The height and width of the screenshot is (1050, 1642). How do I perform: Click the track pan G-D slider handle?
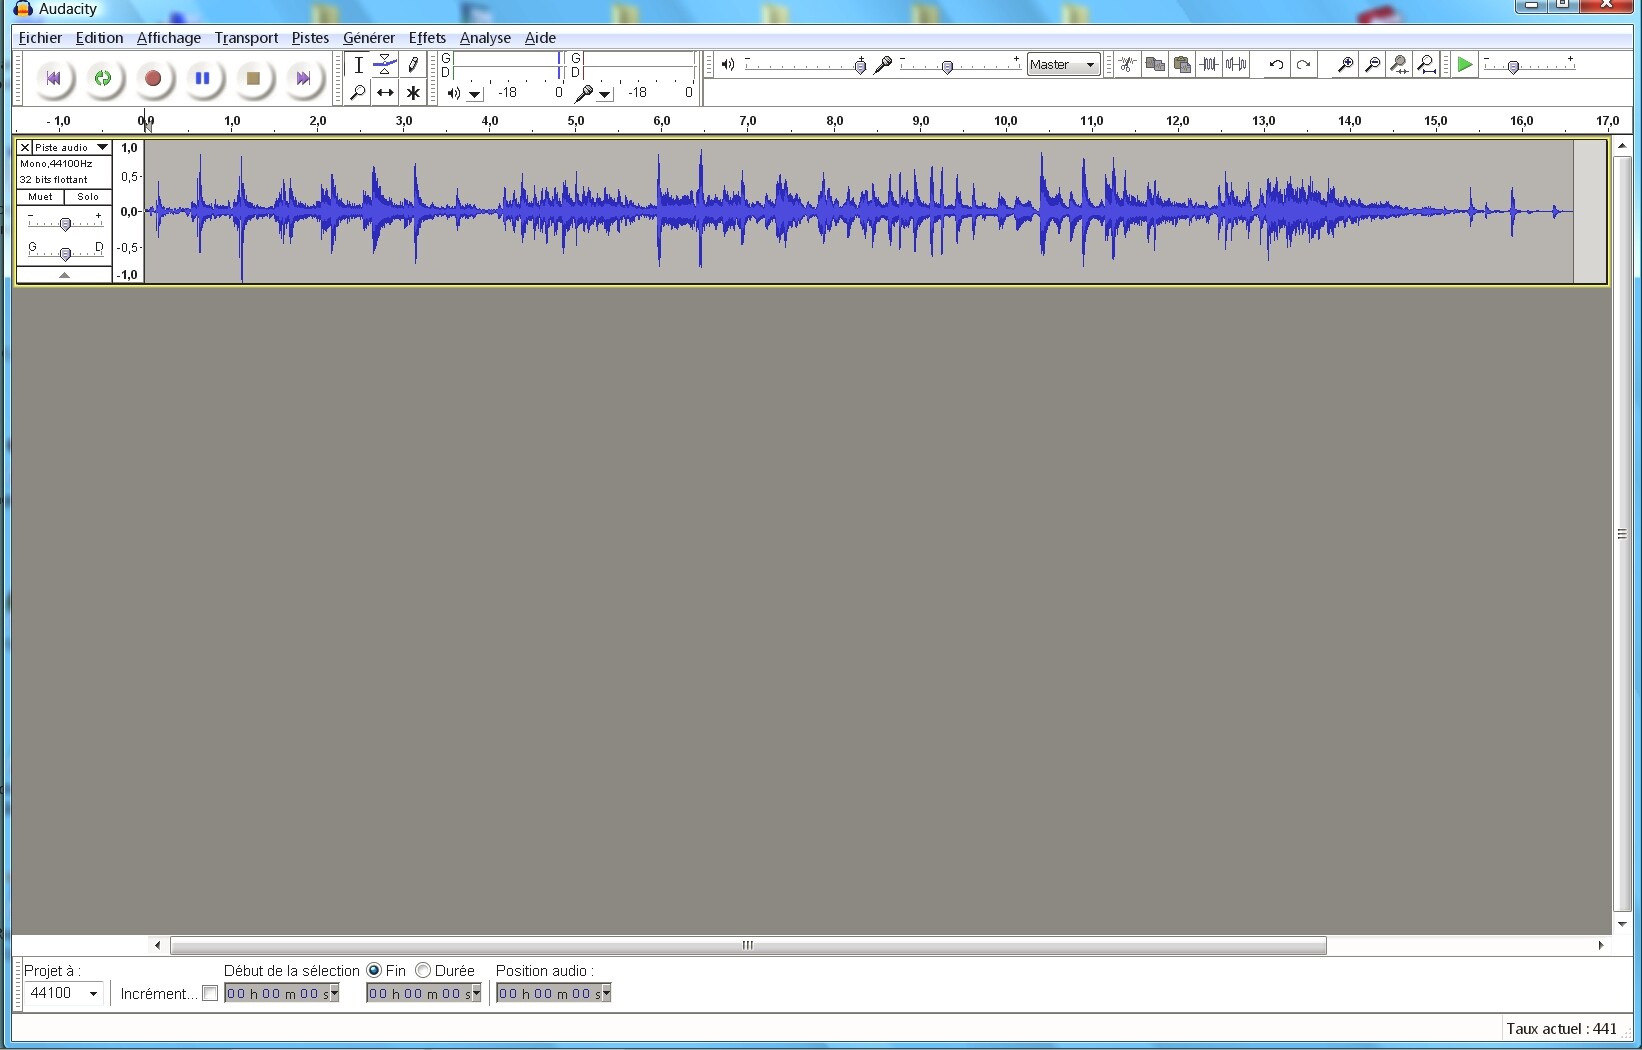[x=65, y=254]
